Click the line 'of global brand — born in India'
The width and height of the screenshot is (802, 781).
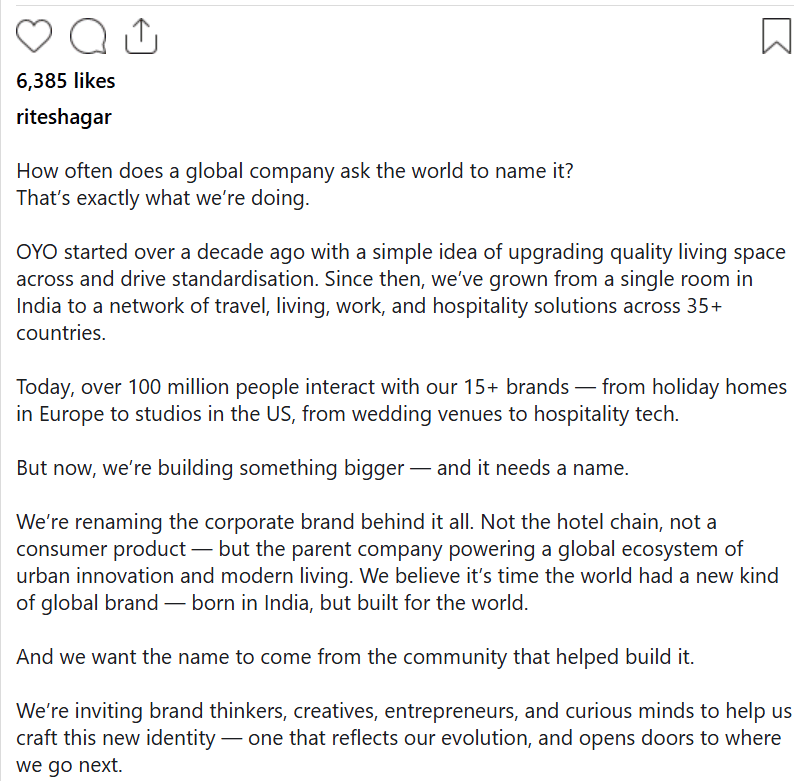(x=272, y=604)
